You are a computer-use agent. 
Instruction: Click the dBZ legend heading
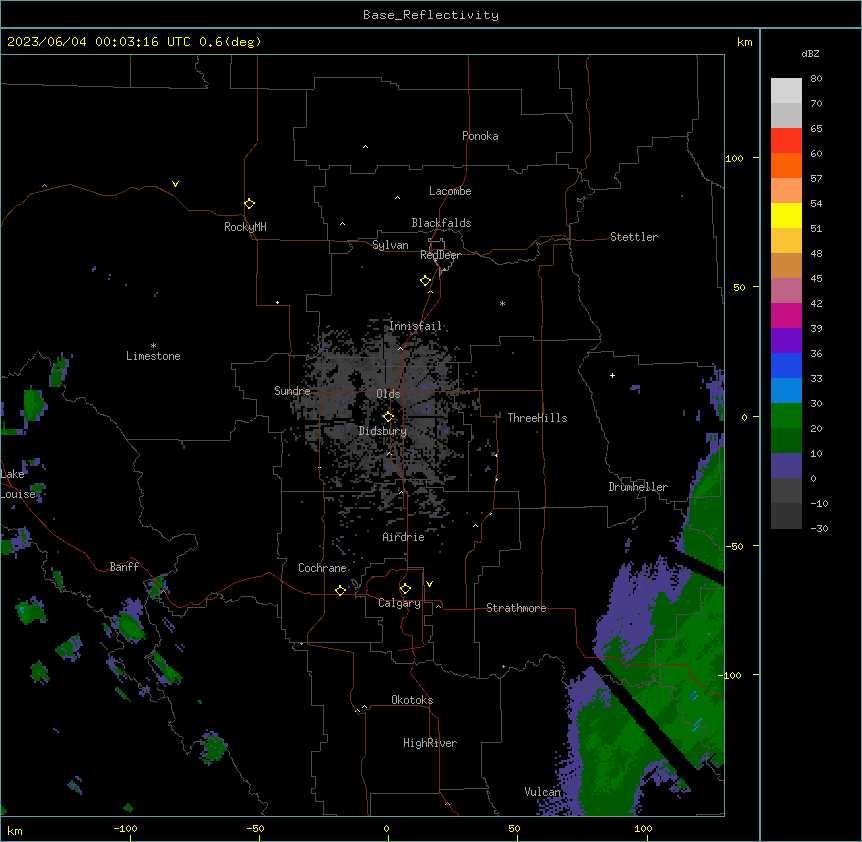pos(810,54)
